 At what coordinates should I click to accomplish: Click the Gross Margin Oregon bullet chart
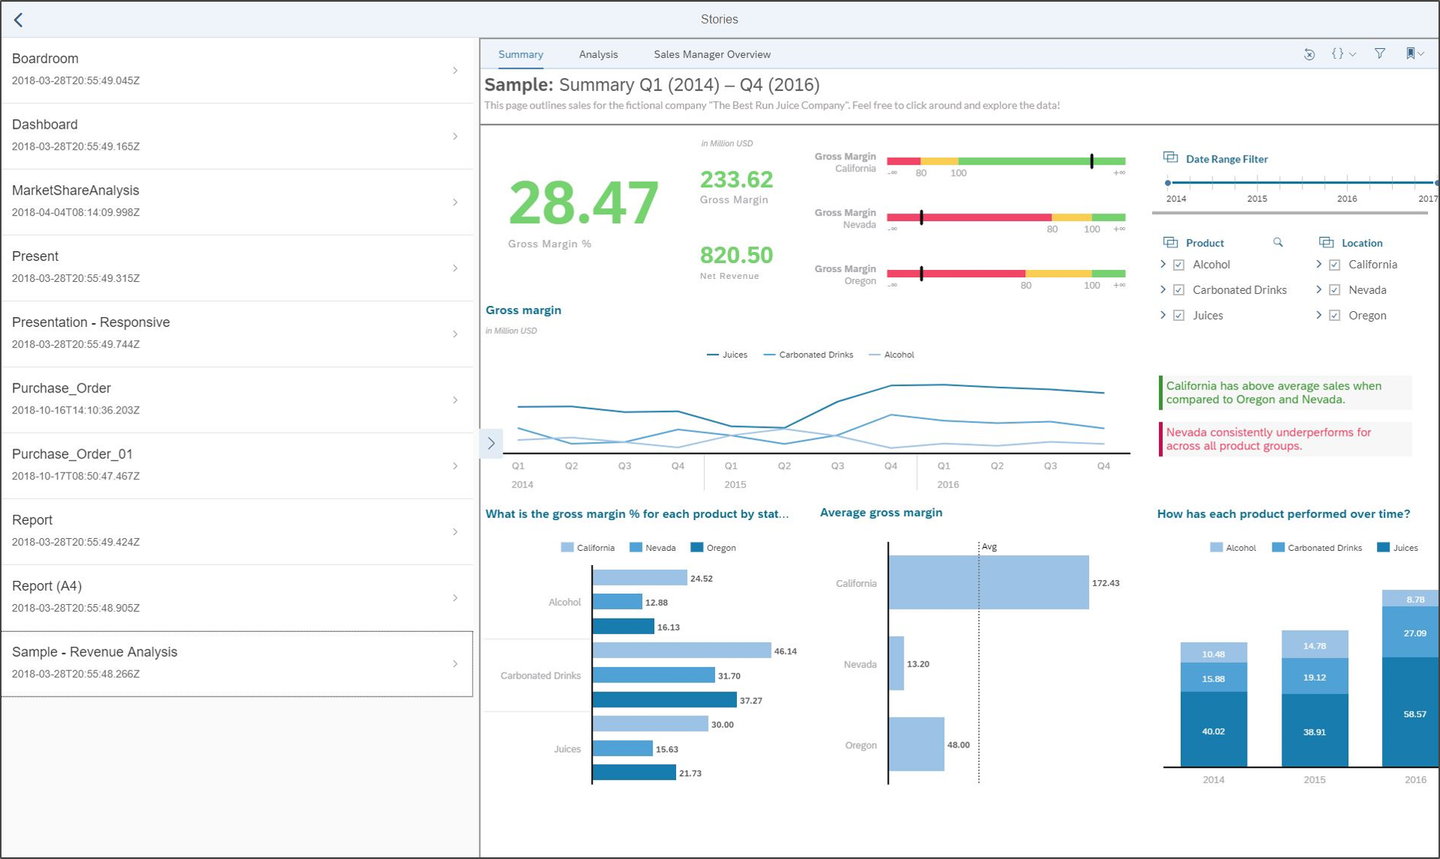tap(1006, 273)
